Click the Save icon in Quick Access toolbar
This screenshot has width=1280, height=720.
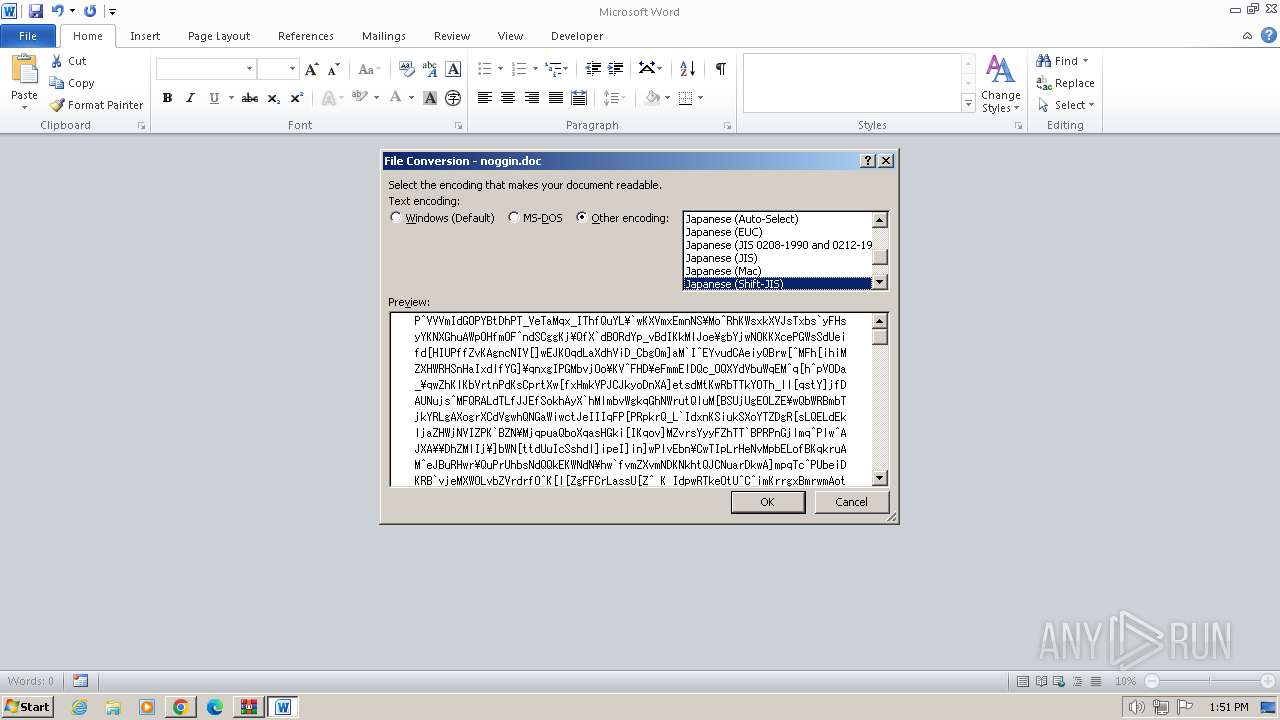coord(36,11)
